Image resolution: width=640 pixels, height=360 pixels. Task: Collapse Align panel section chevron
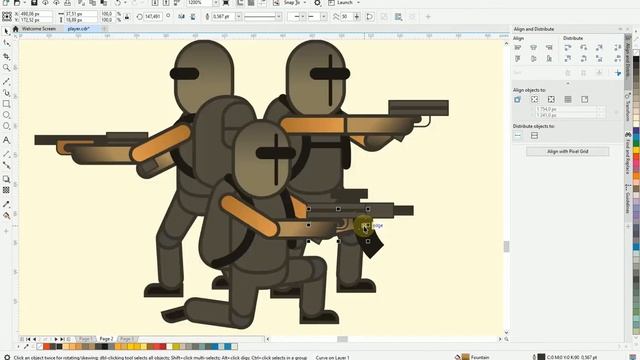(568, 83)
